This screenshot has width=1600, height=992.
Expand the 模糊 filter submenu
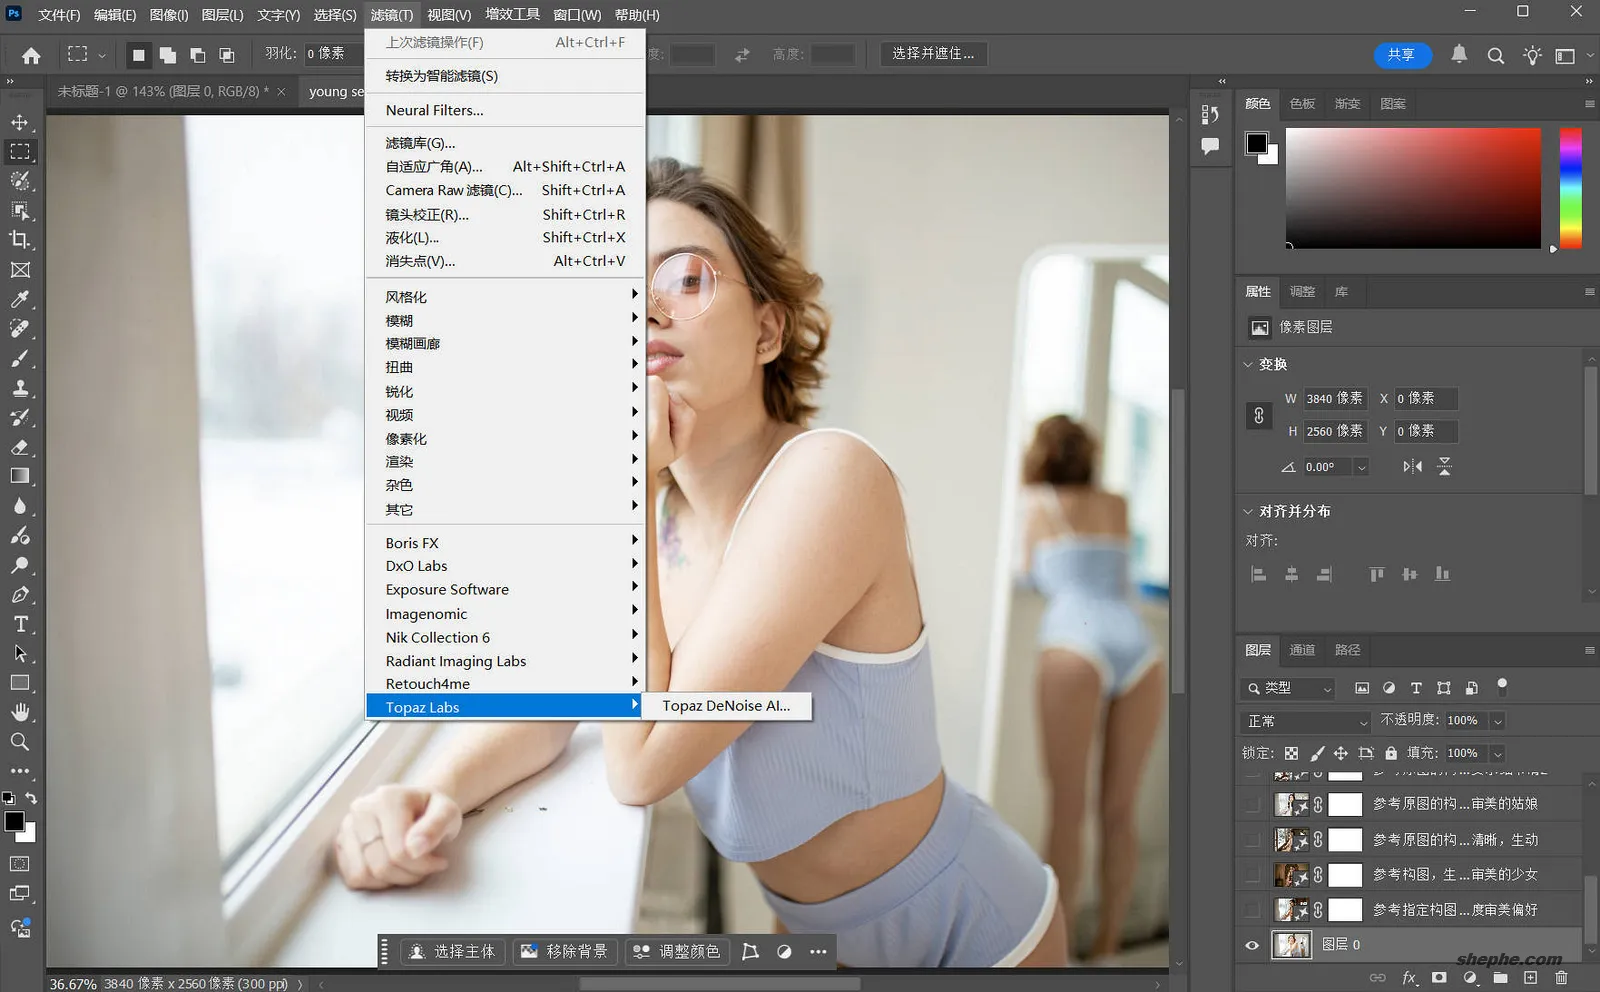coord(505,320)
